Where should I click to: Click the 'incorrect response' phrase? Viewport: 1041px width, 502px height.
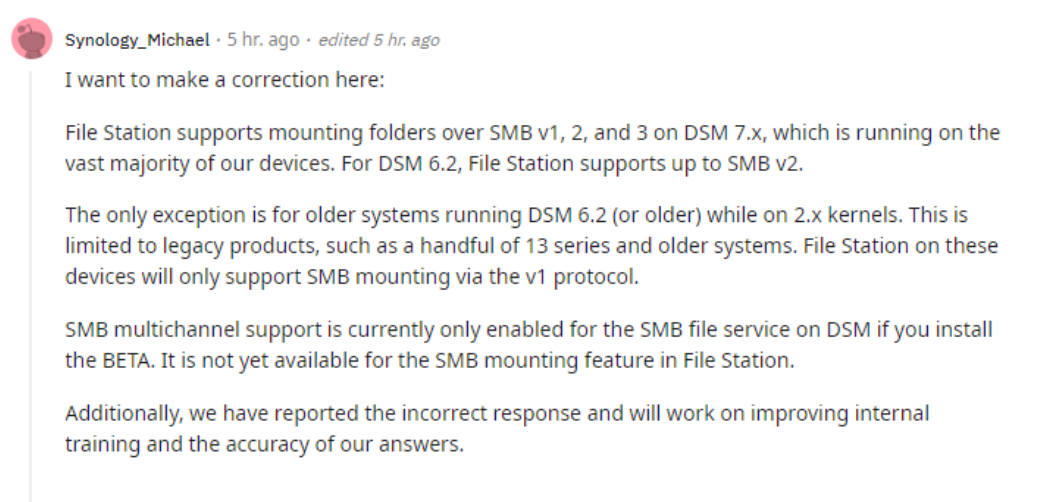[x=472, y=413]
